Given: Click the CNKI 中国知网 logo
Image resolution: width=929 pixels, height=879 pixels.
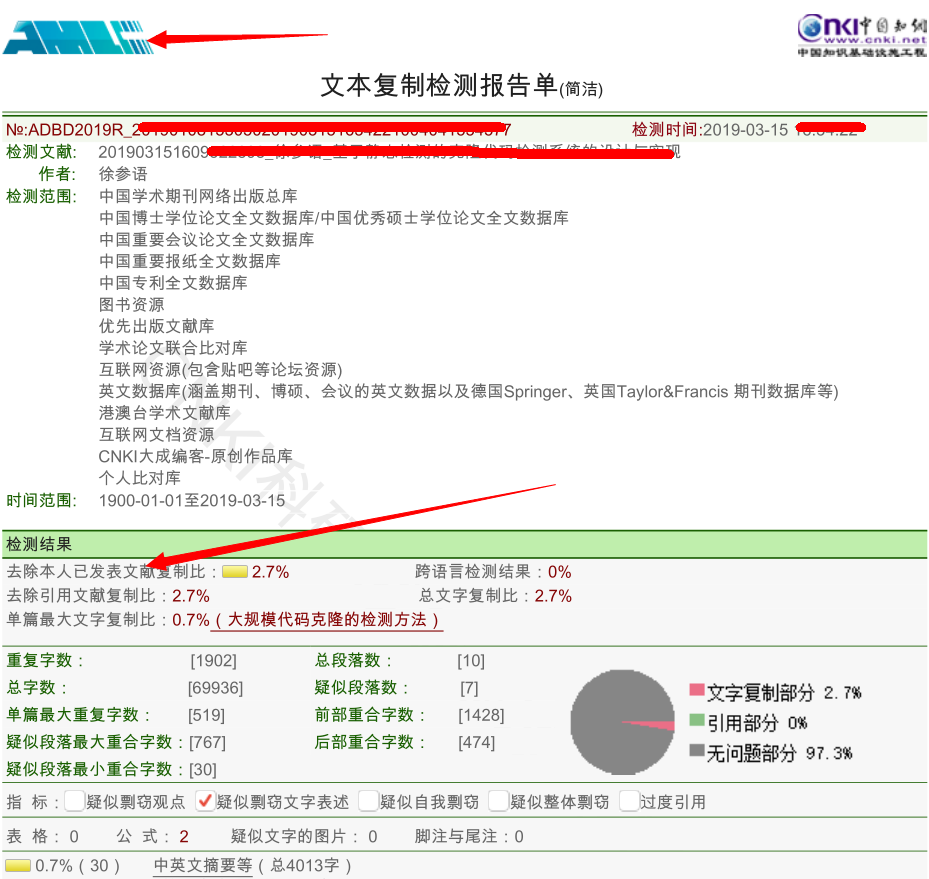Looking at the screenshot, I should click(861, 35).
